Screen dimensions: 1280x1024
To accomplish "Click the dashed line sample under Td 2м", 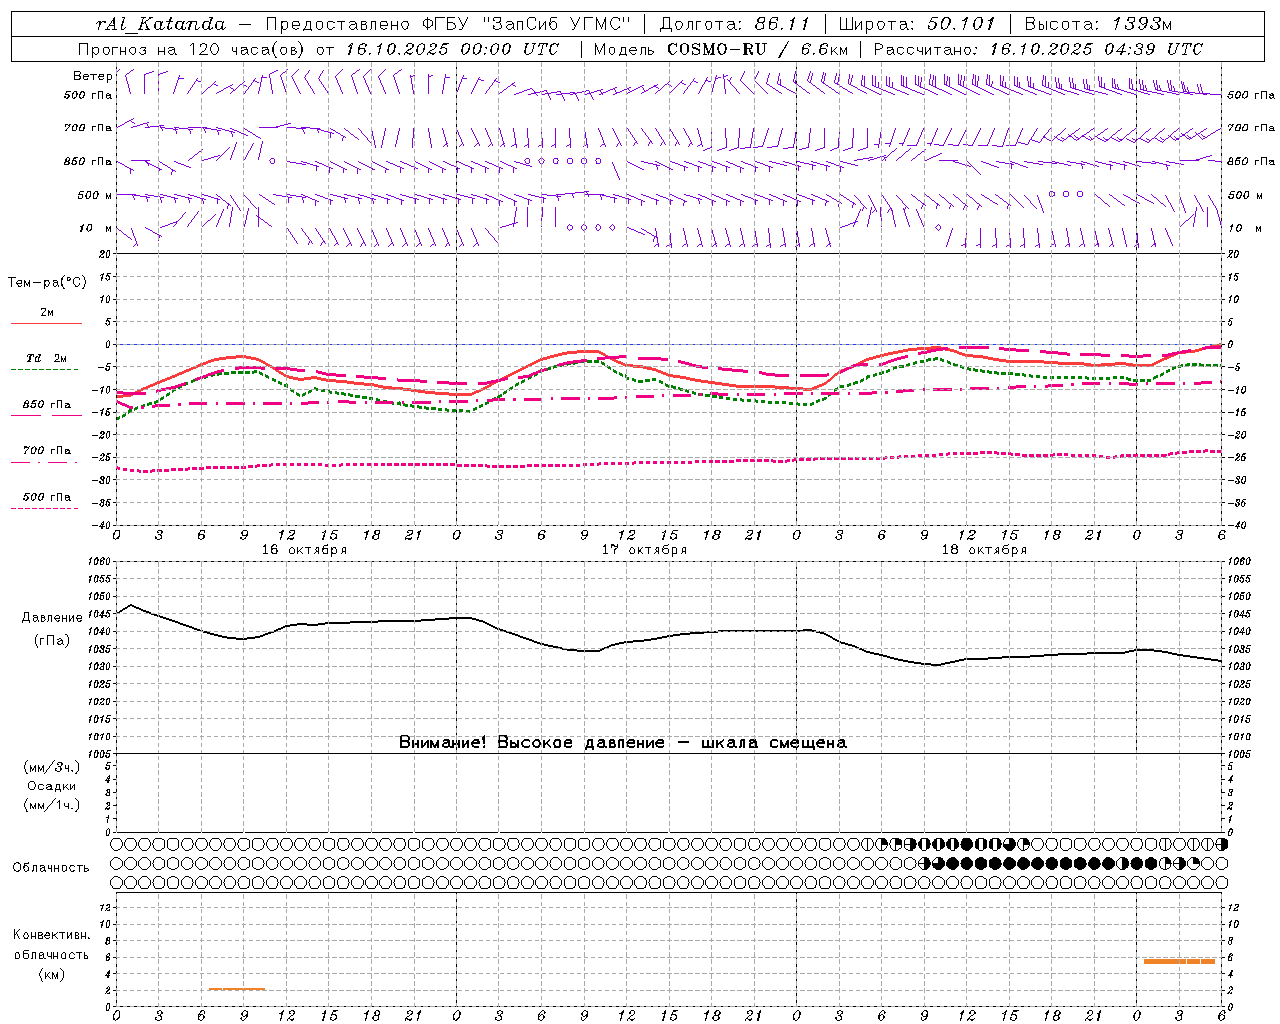I will click(x=45, y=370).
